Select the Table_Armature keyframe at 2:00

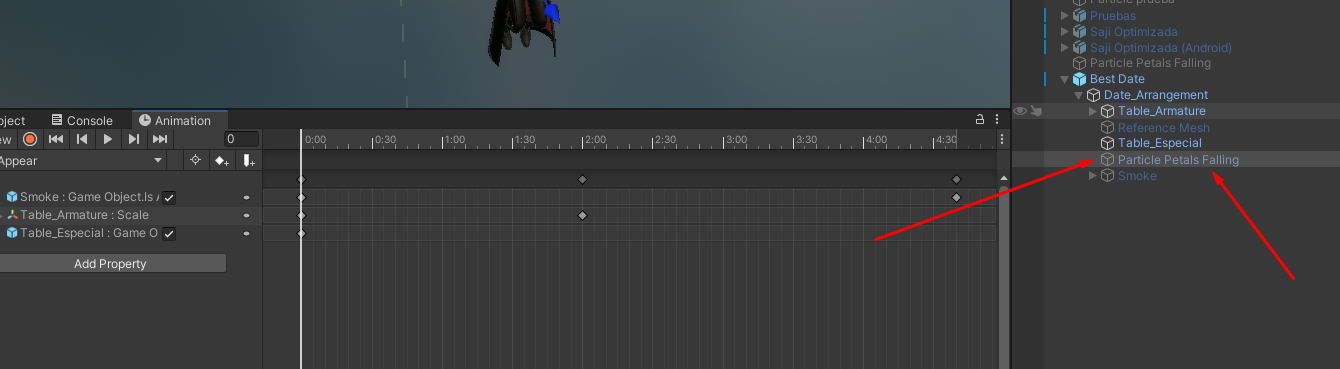click(582, 215)
